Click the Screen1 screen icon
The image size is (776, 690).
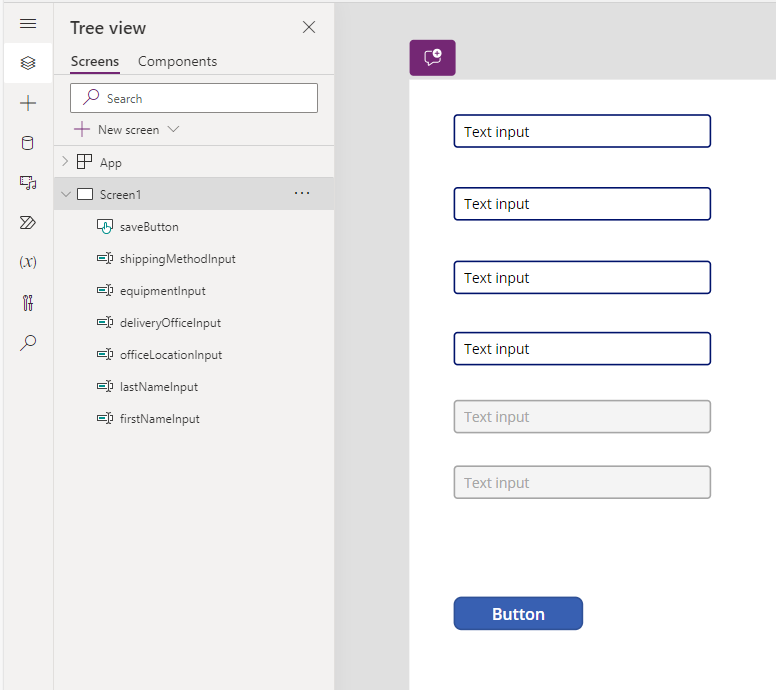pos(85,194)
